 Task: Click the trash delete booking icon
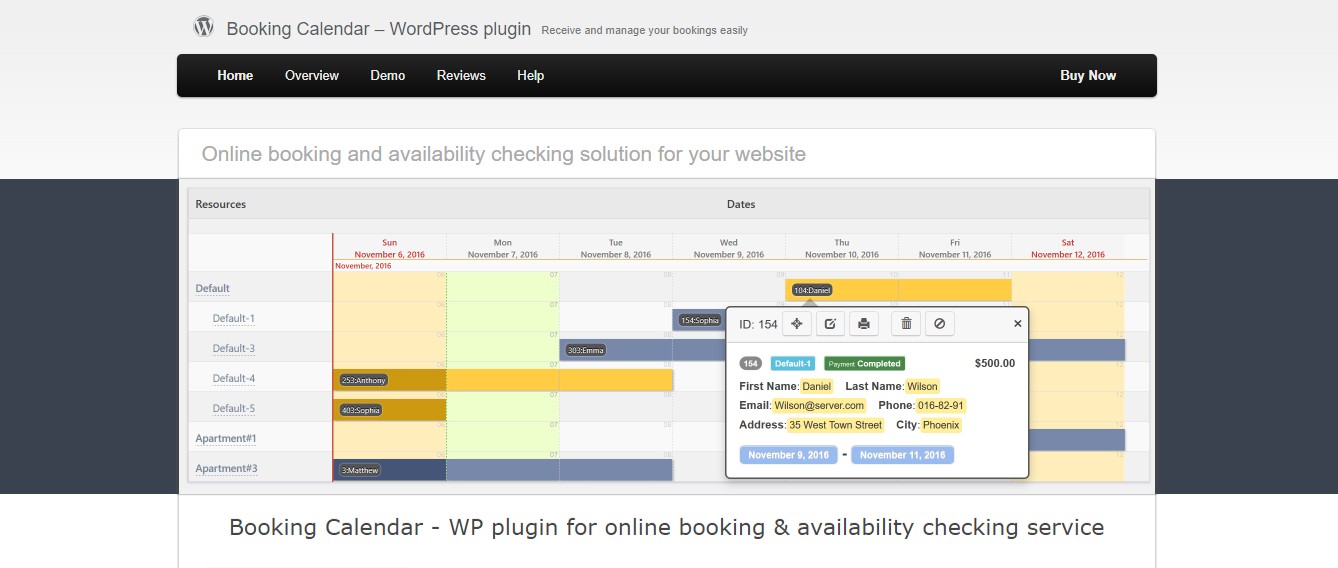[906, 323]
